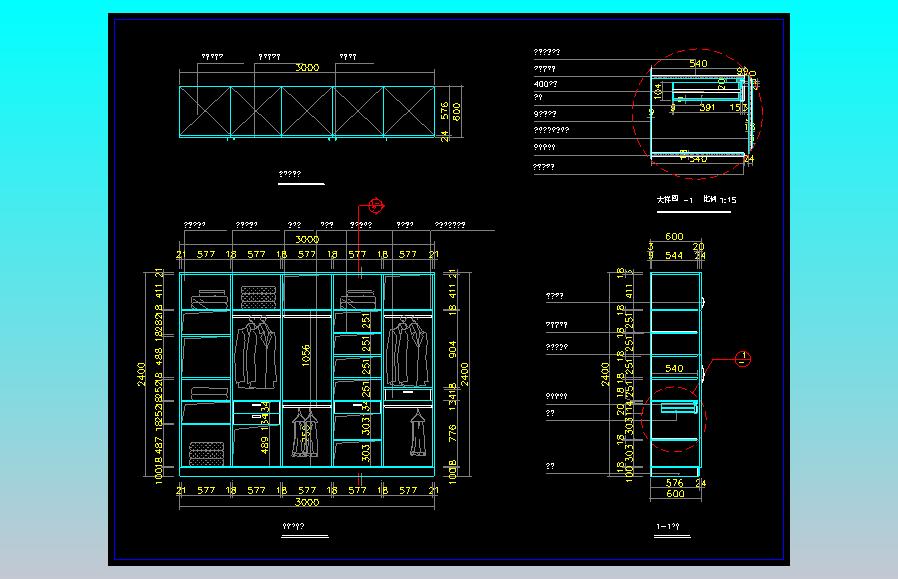Click the red dashed detail circle in the section
The image size is (898, 579).
click(x=674, y=420)
